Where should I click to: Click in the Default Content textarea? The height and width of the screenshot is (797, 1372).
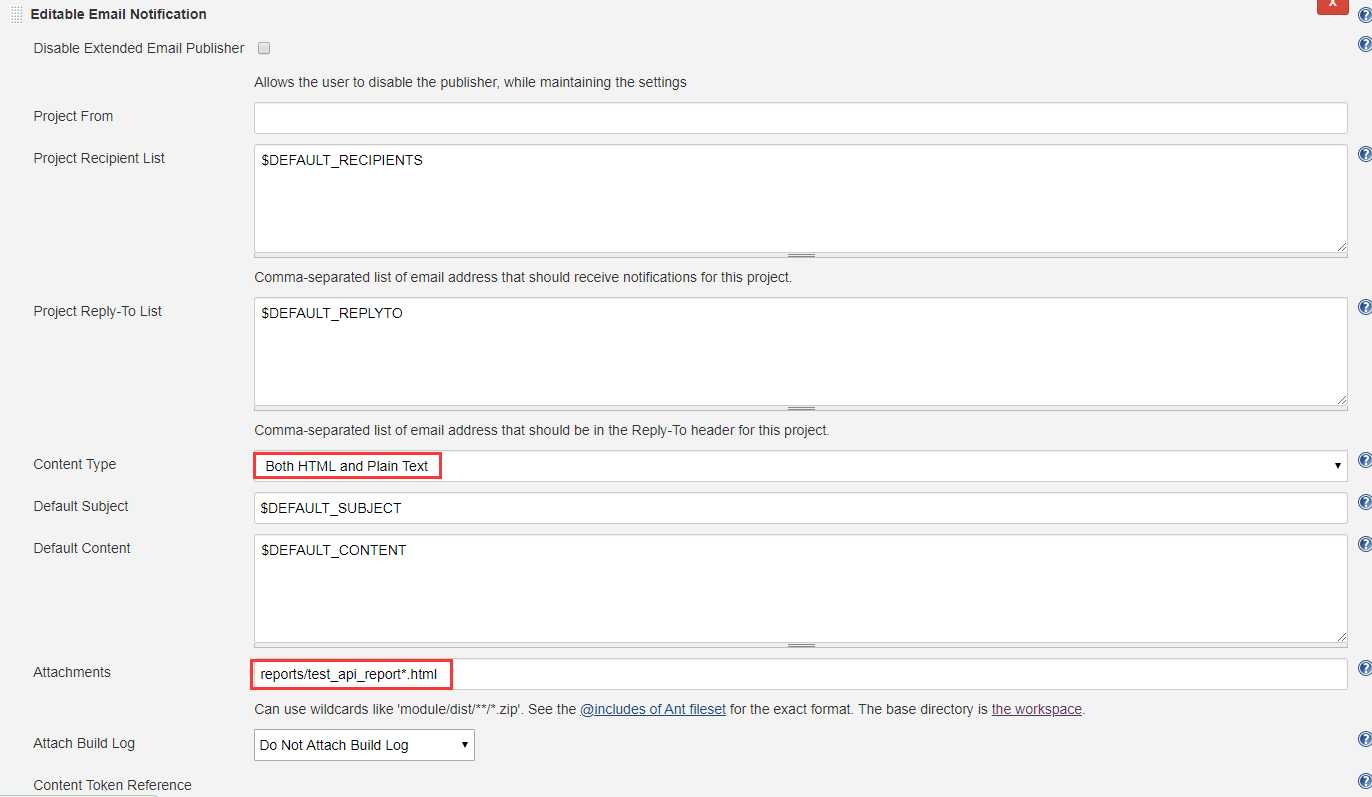click(x=800, y=588)
